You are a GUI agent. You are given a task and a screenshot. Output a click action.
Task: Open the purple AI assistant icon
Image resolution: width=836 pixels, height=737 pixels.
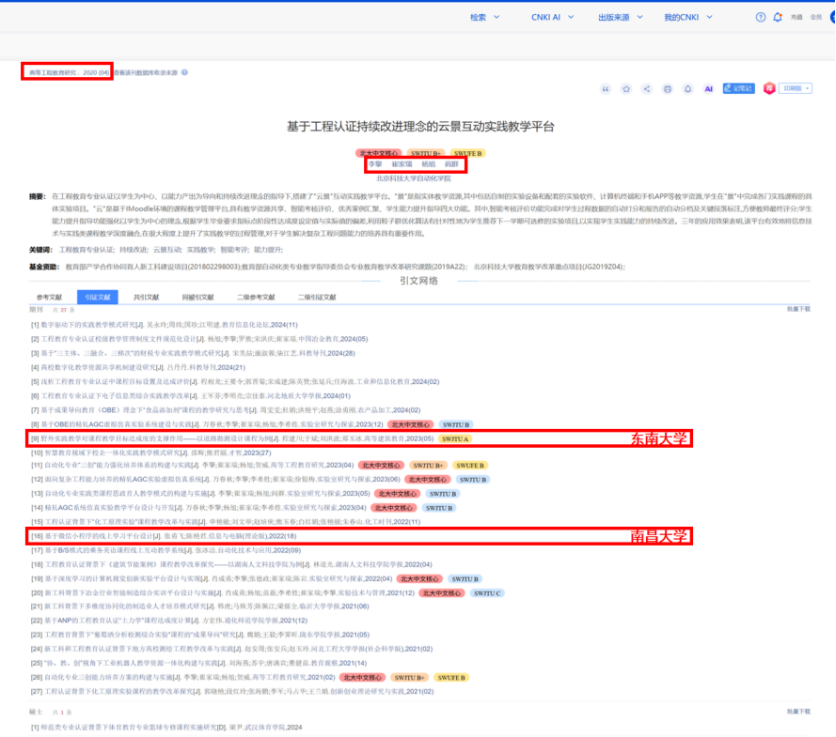point(708,89)
